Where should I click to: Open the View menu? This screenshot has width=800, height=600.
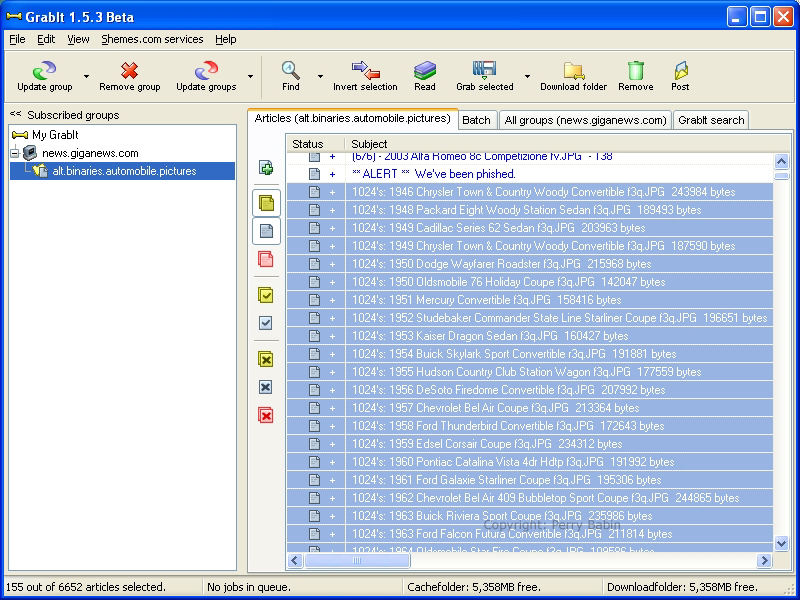coord(78,39)
